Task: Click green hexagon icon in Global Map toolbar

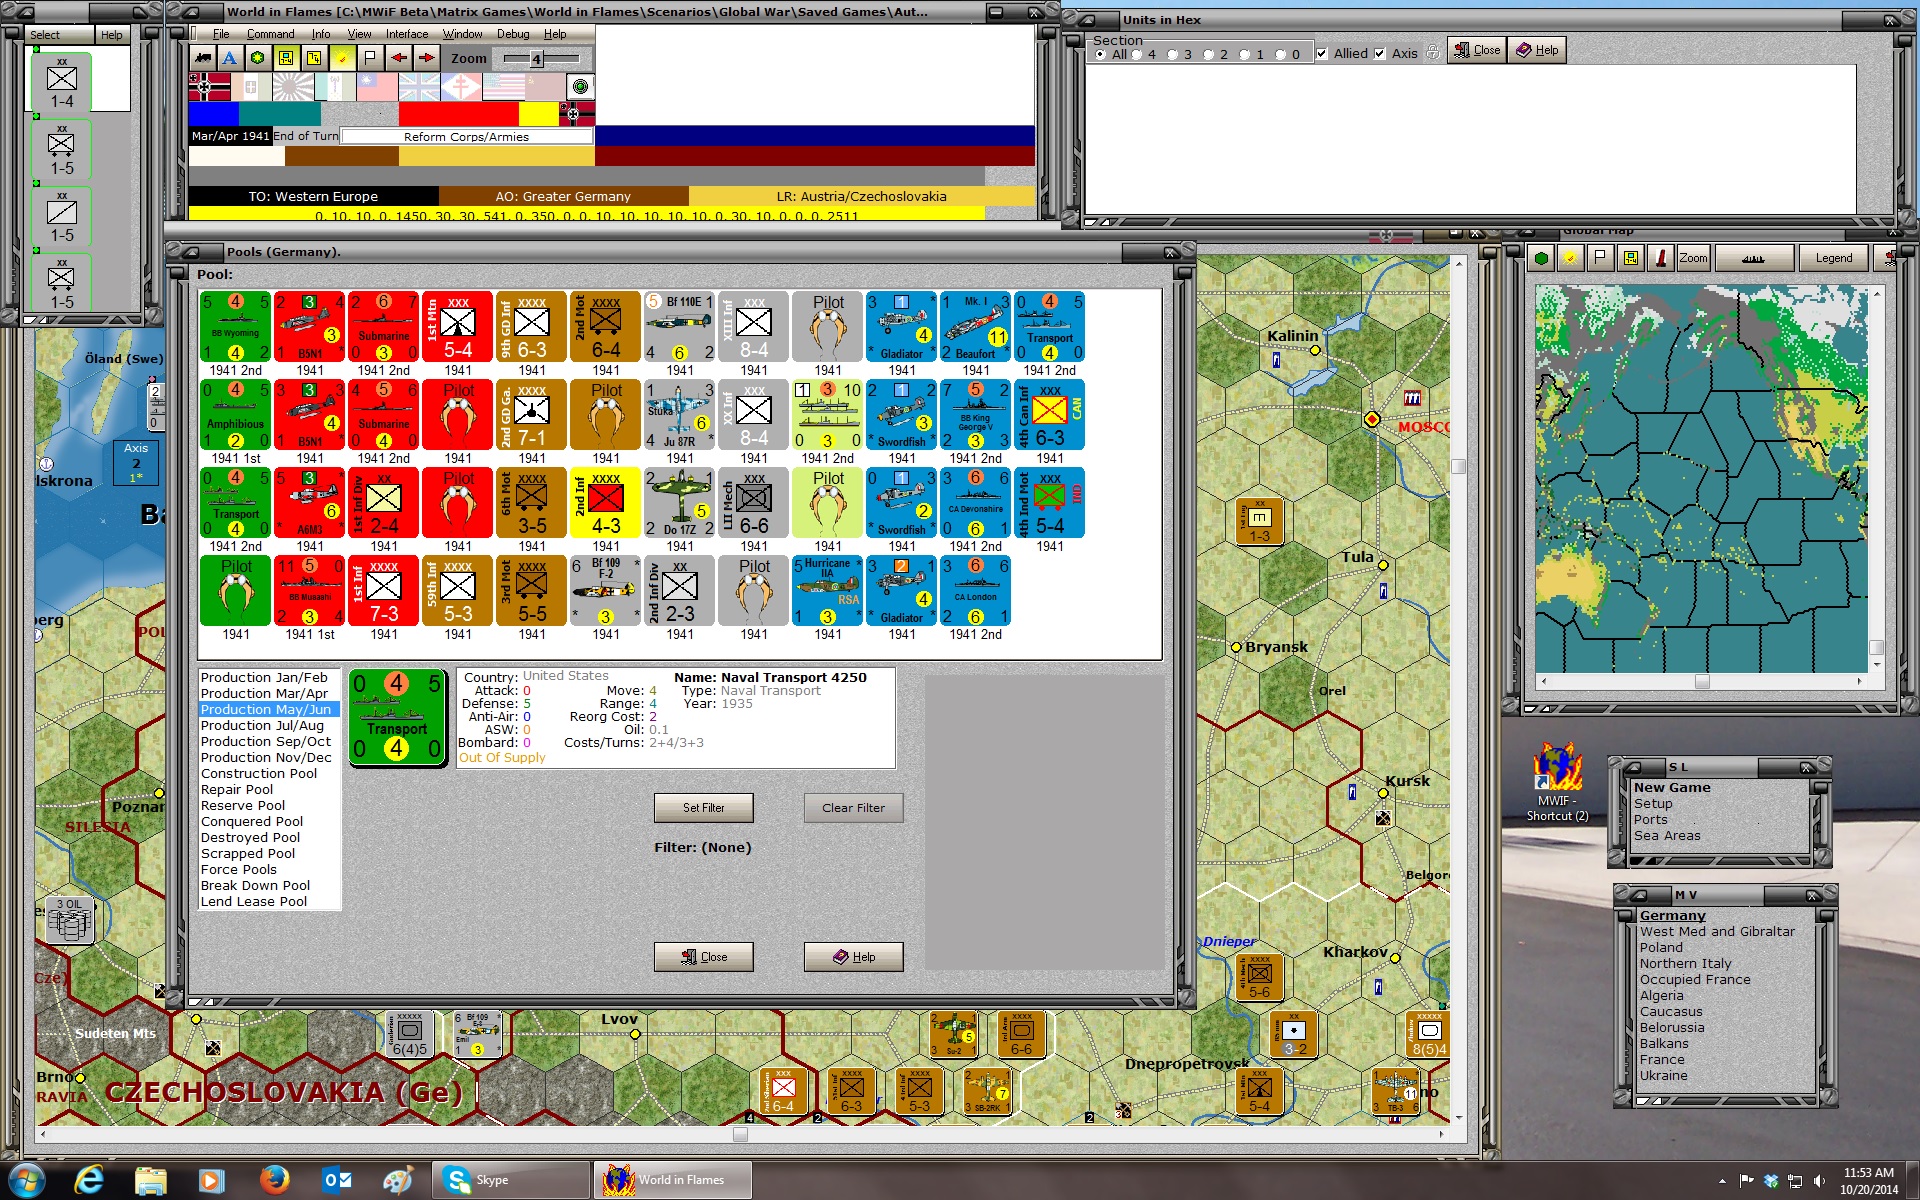Action: click(x=1542, y=258)
